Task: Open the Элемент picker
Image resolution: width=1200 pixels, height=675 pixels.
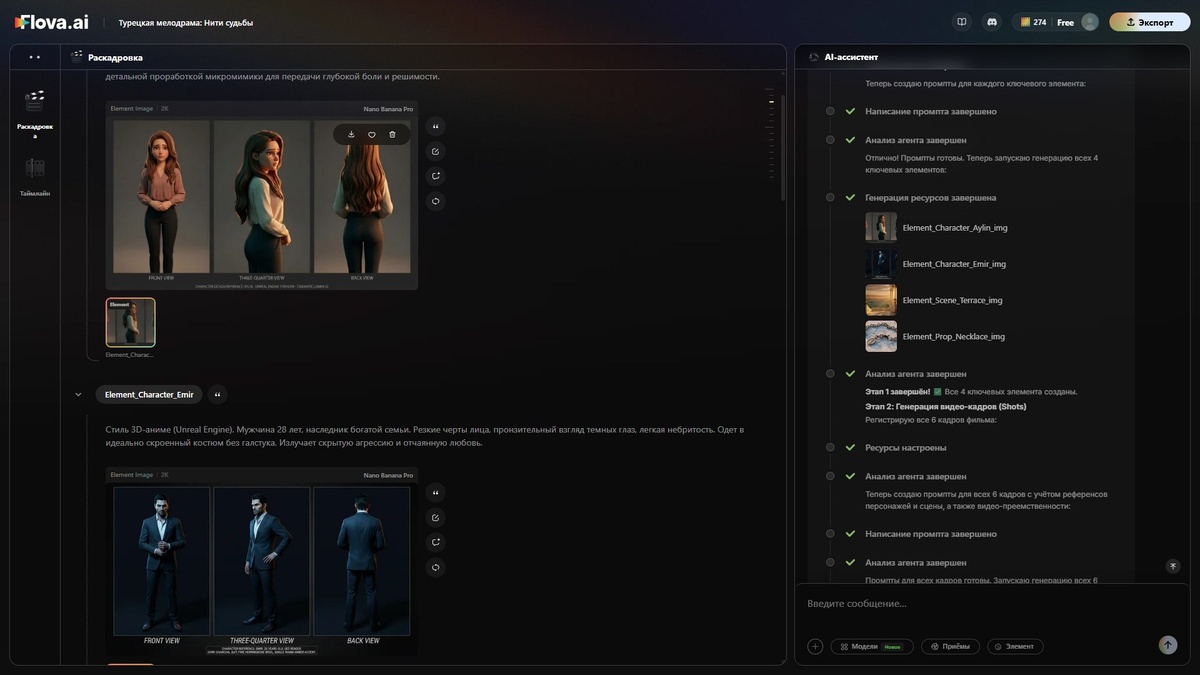Action: pyautogui.click(x=1015, y=646)
